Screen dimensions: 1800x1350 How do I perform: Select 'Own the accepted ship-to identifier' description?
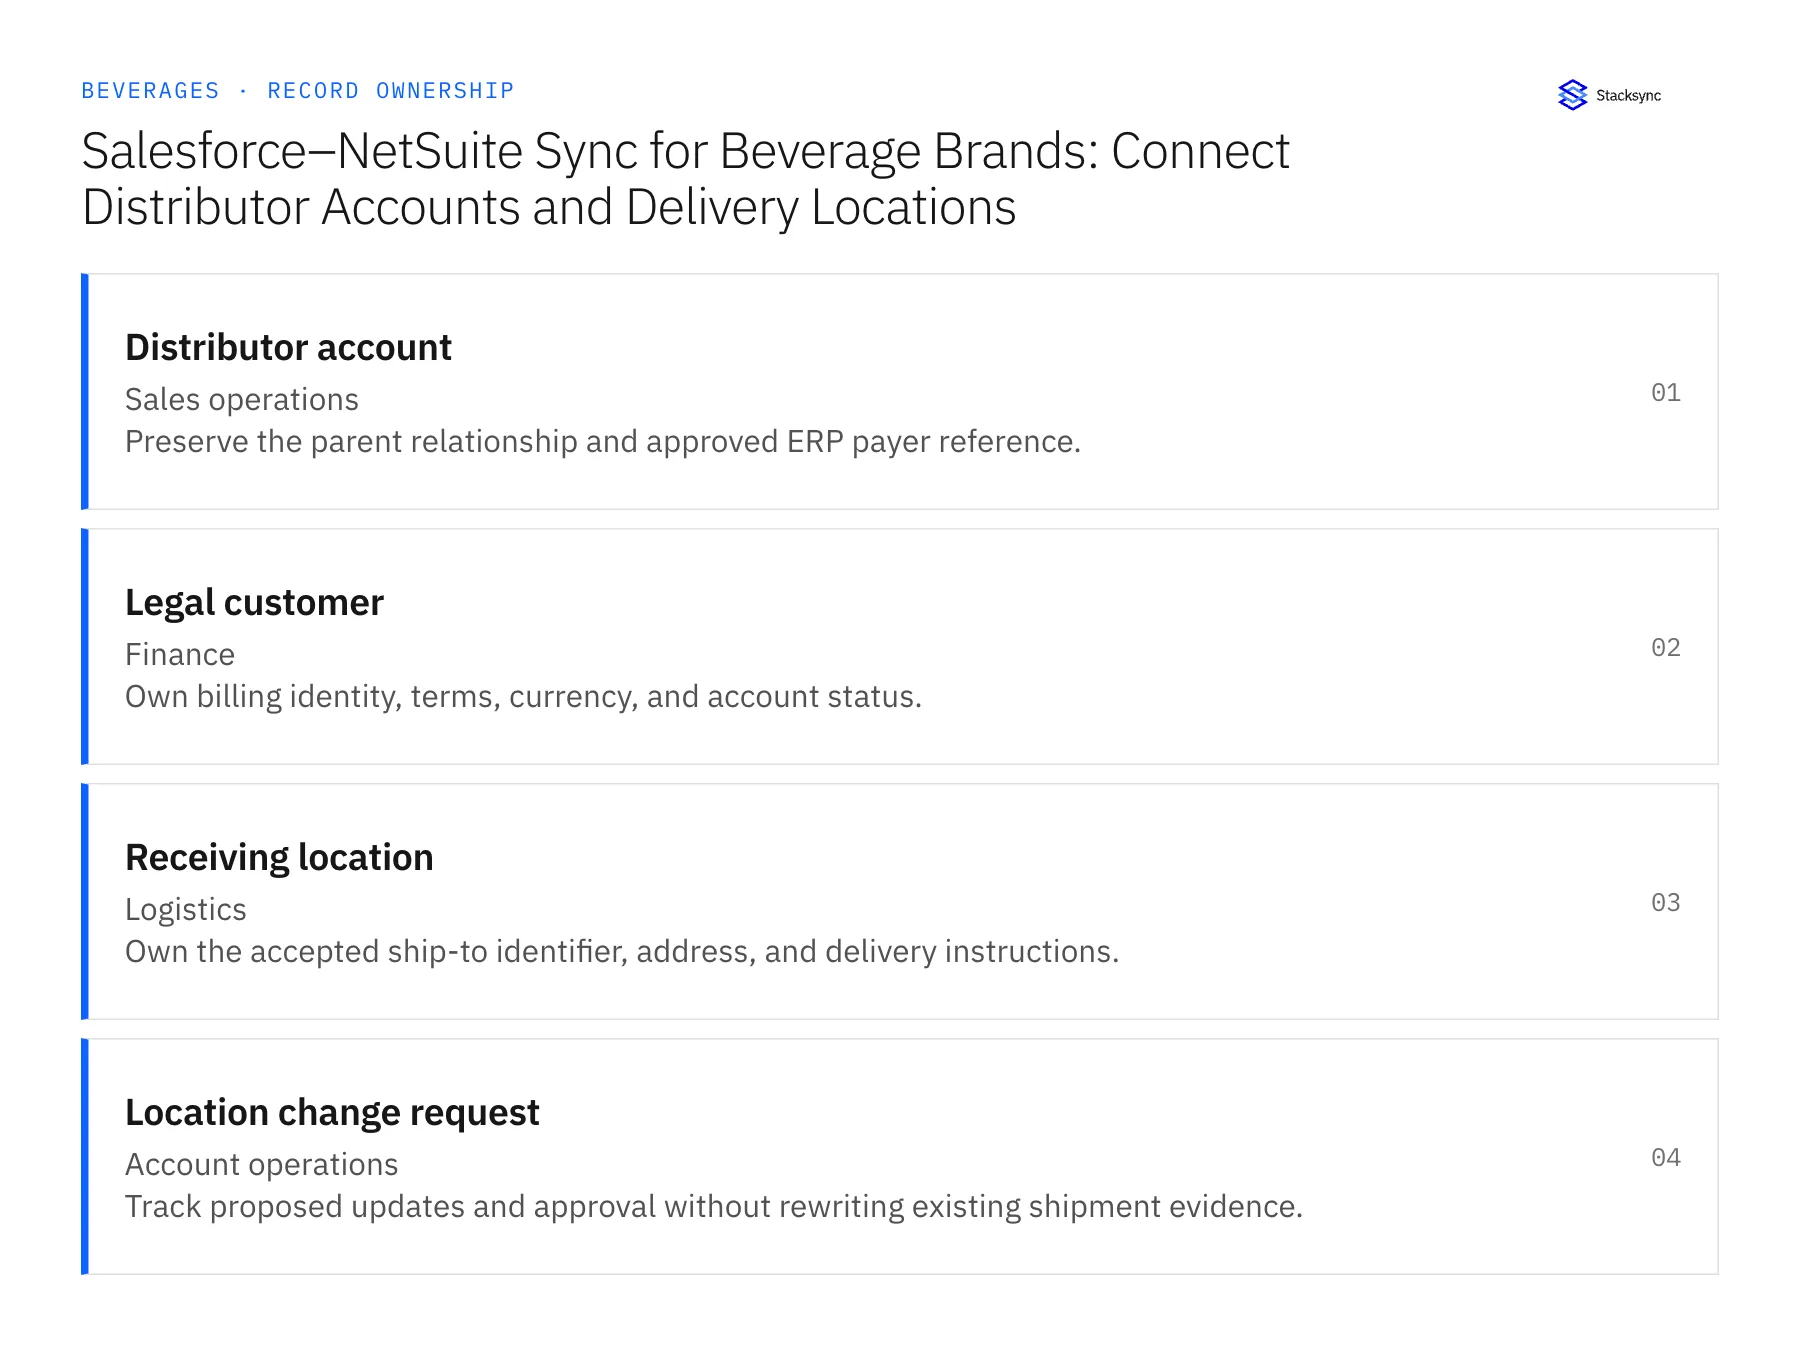622,952
